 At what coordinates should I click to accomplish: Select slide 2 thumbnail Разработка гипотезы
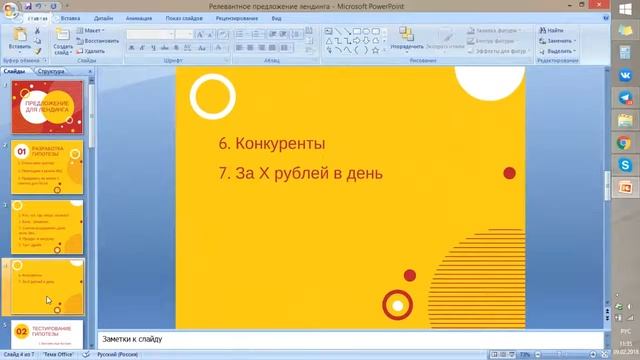tap(47, 167)
